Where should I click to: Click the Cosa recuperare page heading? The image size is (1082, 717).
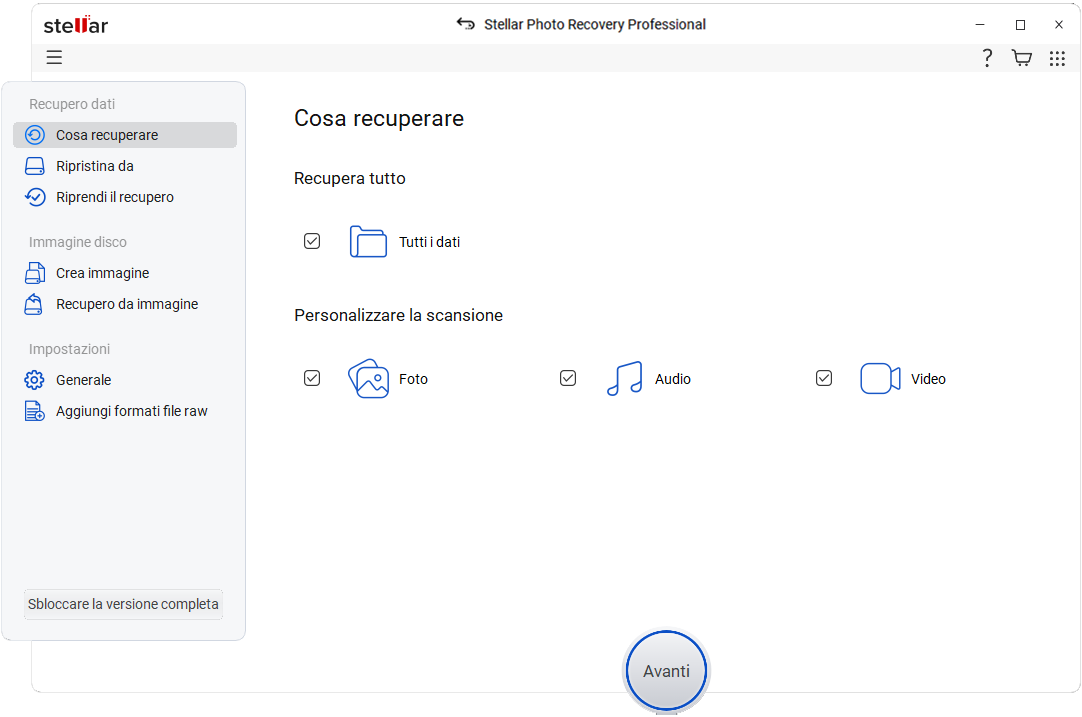coord(379,119)
